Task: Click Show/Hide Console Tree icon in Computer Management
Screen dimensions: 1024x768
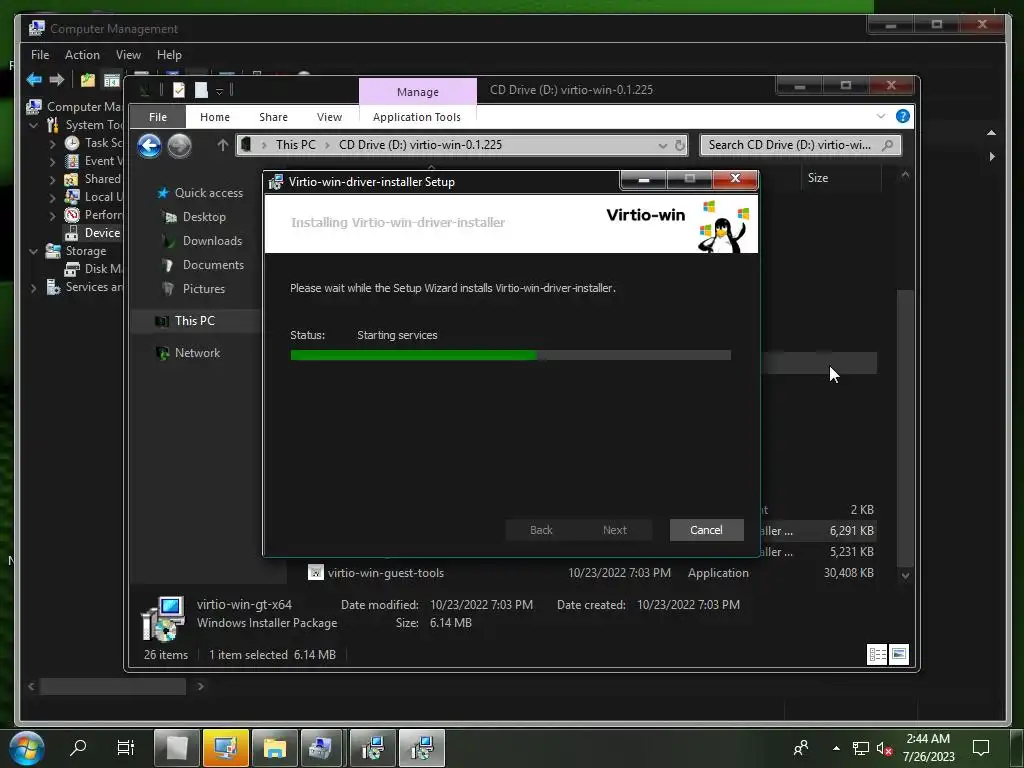Action: coord(112,80)
